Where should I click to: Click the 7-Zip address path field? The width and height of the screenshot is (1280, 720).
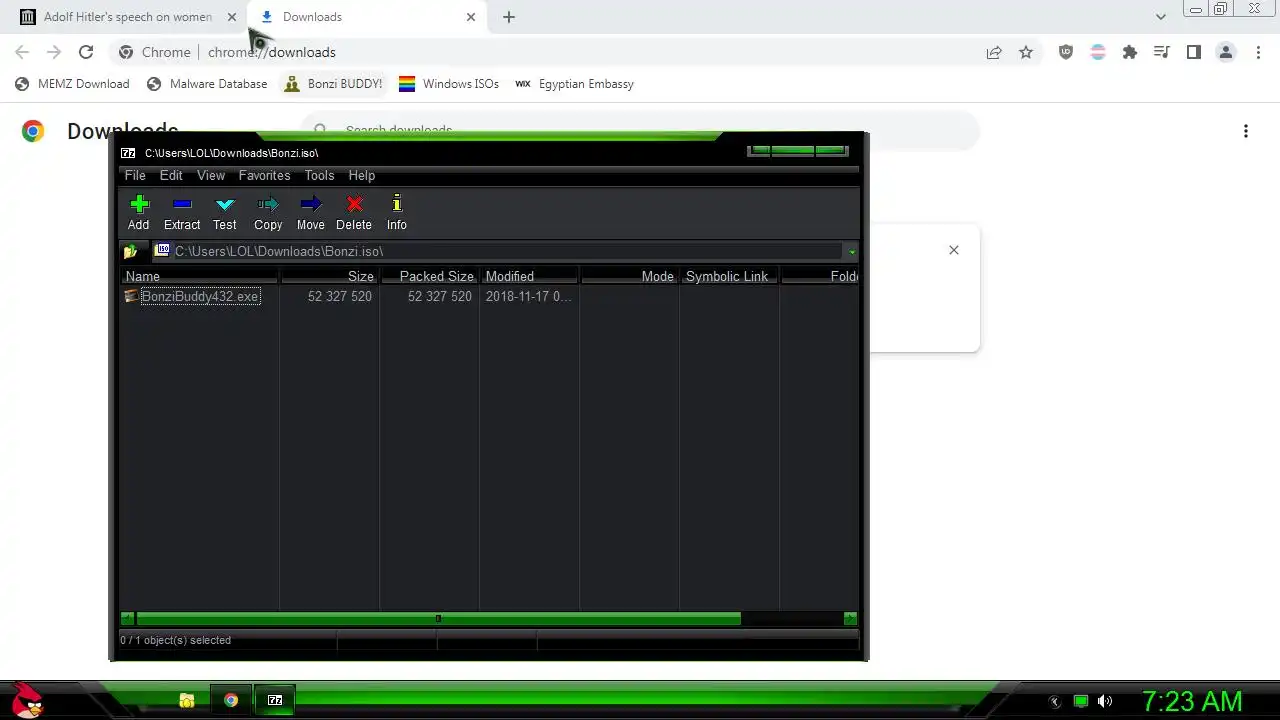[498, 252]
